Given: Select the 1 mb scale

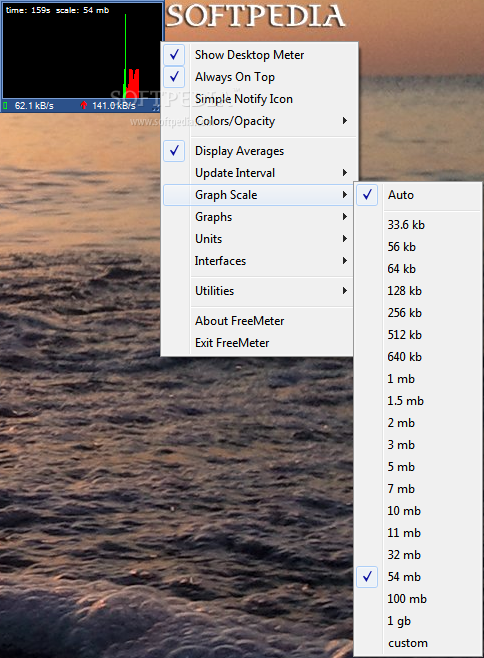Looking at the screenshot, I should pos(418,379).
